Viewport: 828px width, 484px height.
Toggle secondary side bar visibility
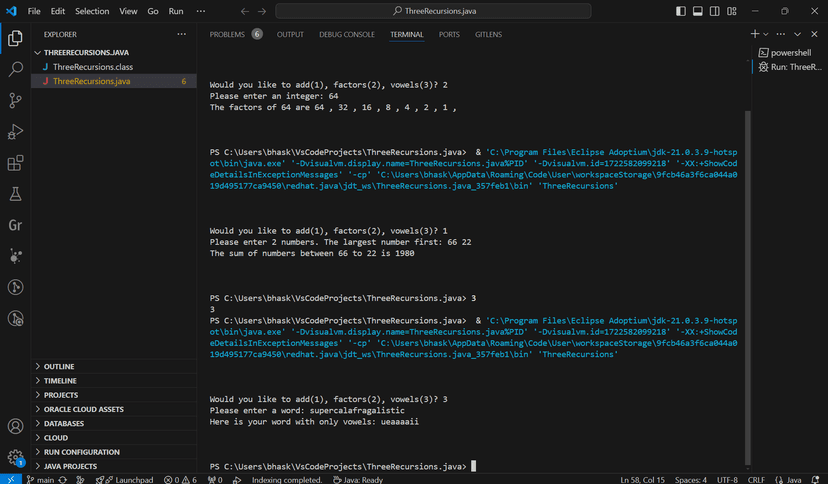(x=714, y=11)
